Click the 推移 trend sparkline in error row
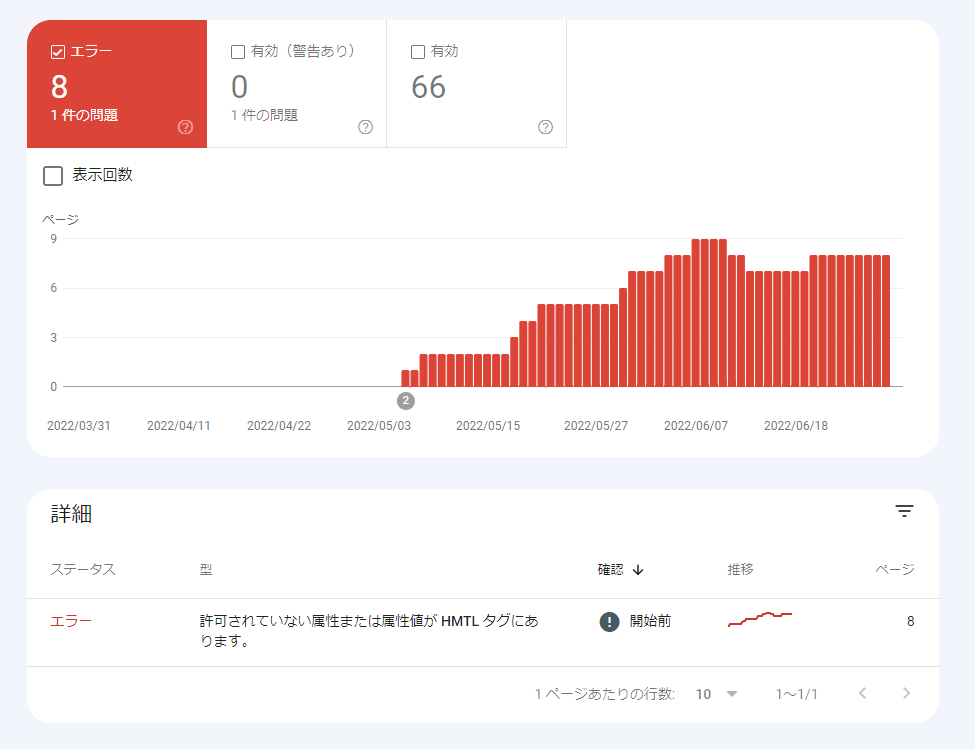The image size is (975, 749). tap(760, 620)
